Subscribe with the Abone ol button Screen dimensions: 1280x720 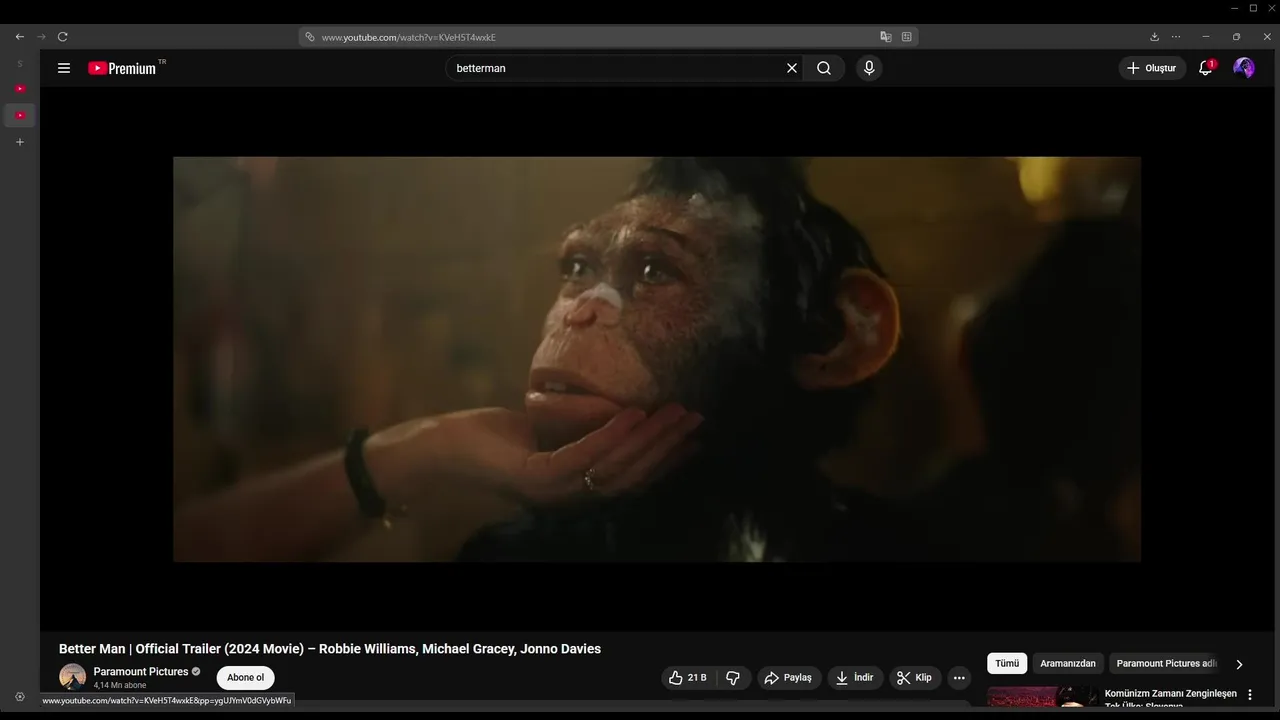[x=245, y=678]
